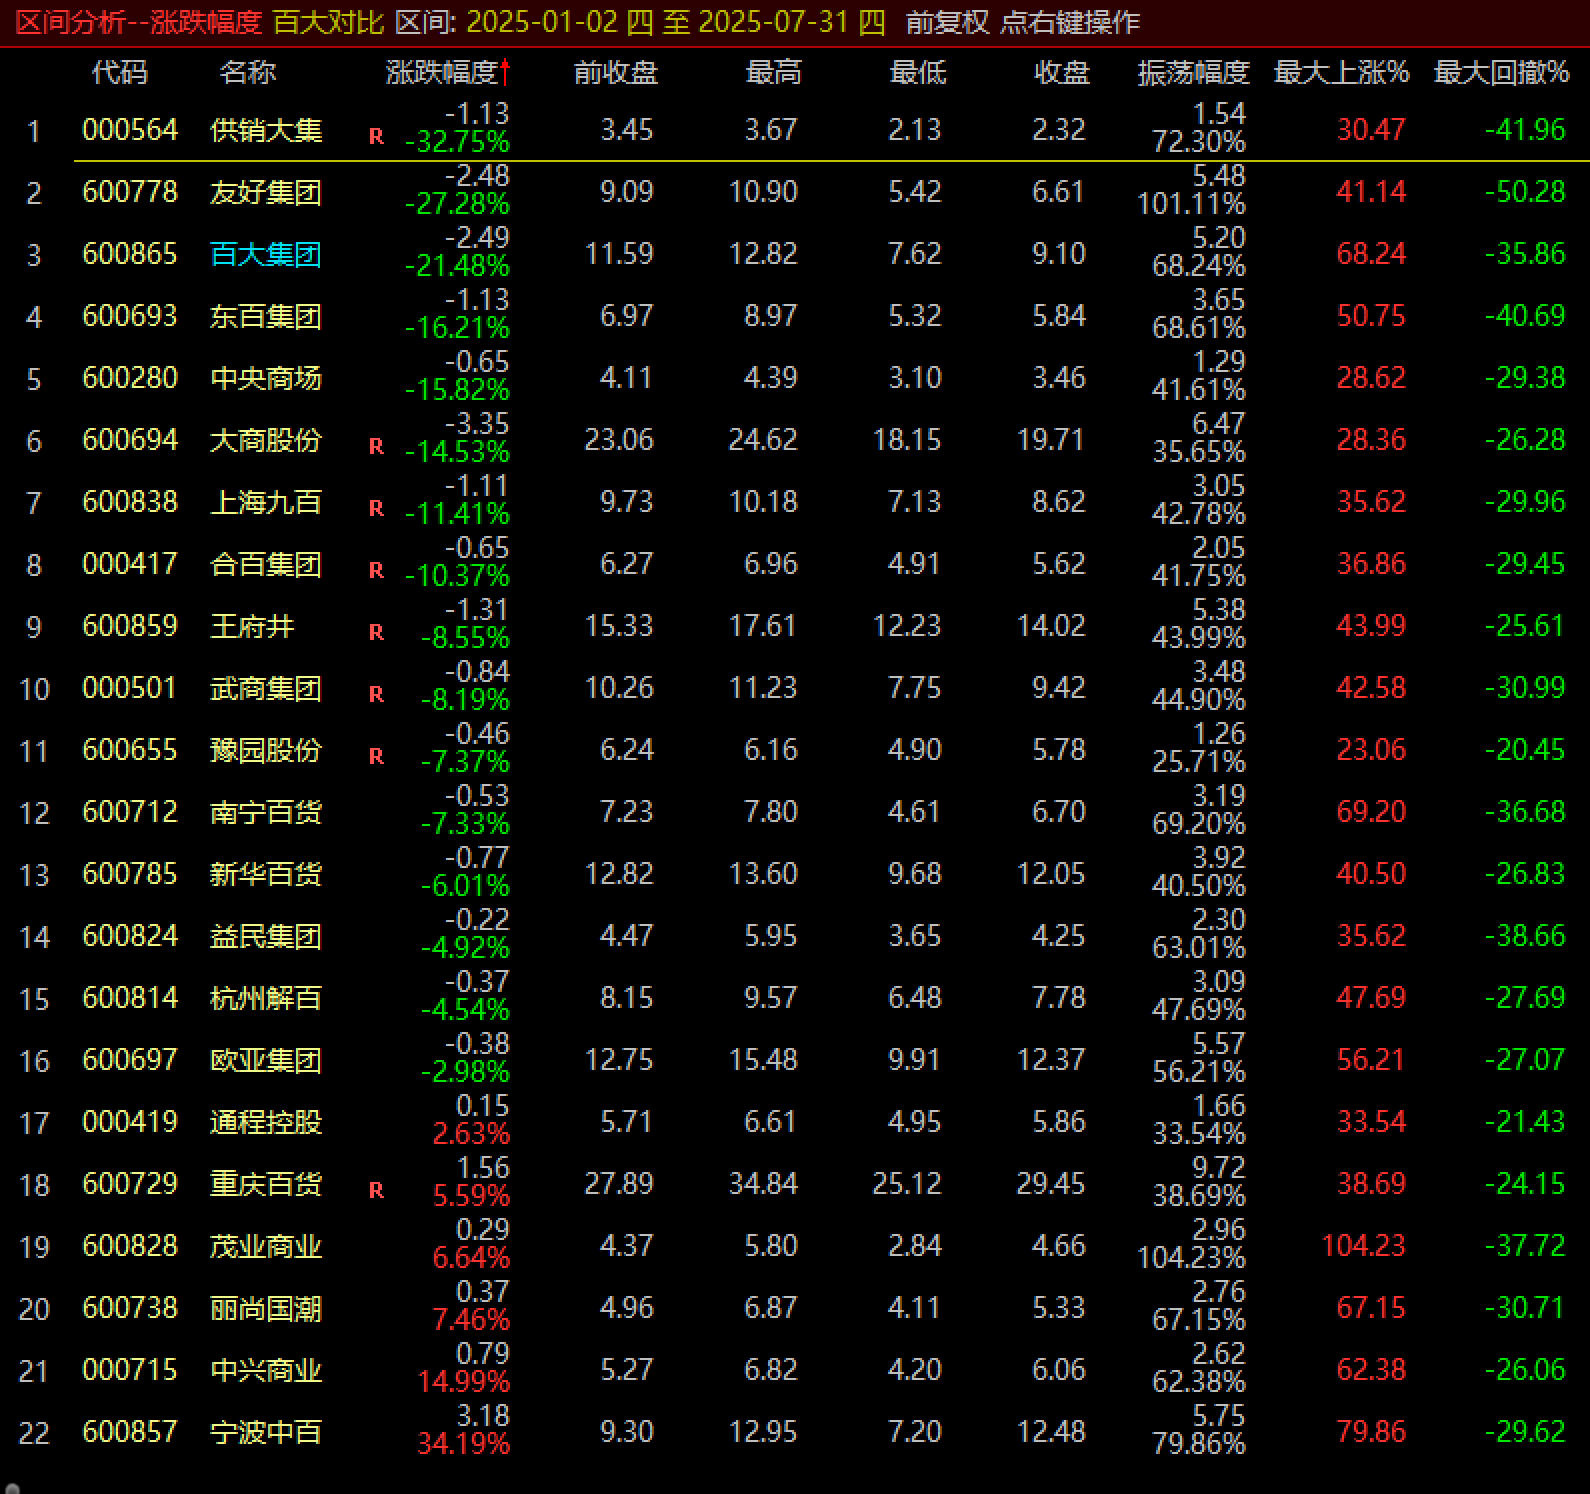
Task: Click the red R icon for 供销大集
Action: click(376, 136)
